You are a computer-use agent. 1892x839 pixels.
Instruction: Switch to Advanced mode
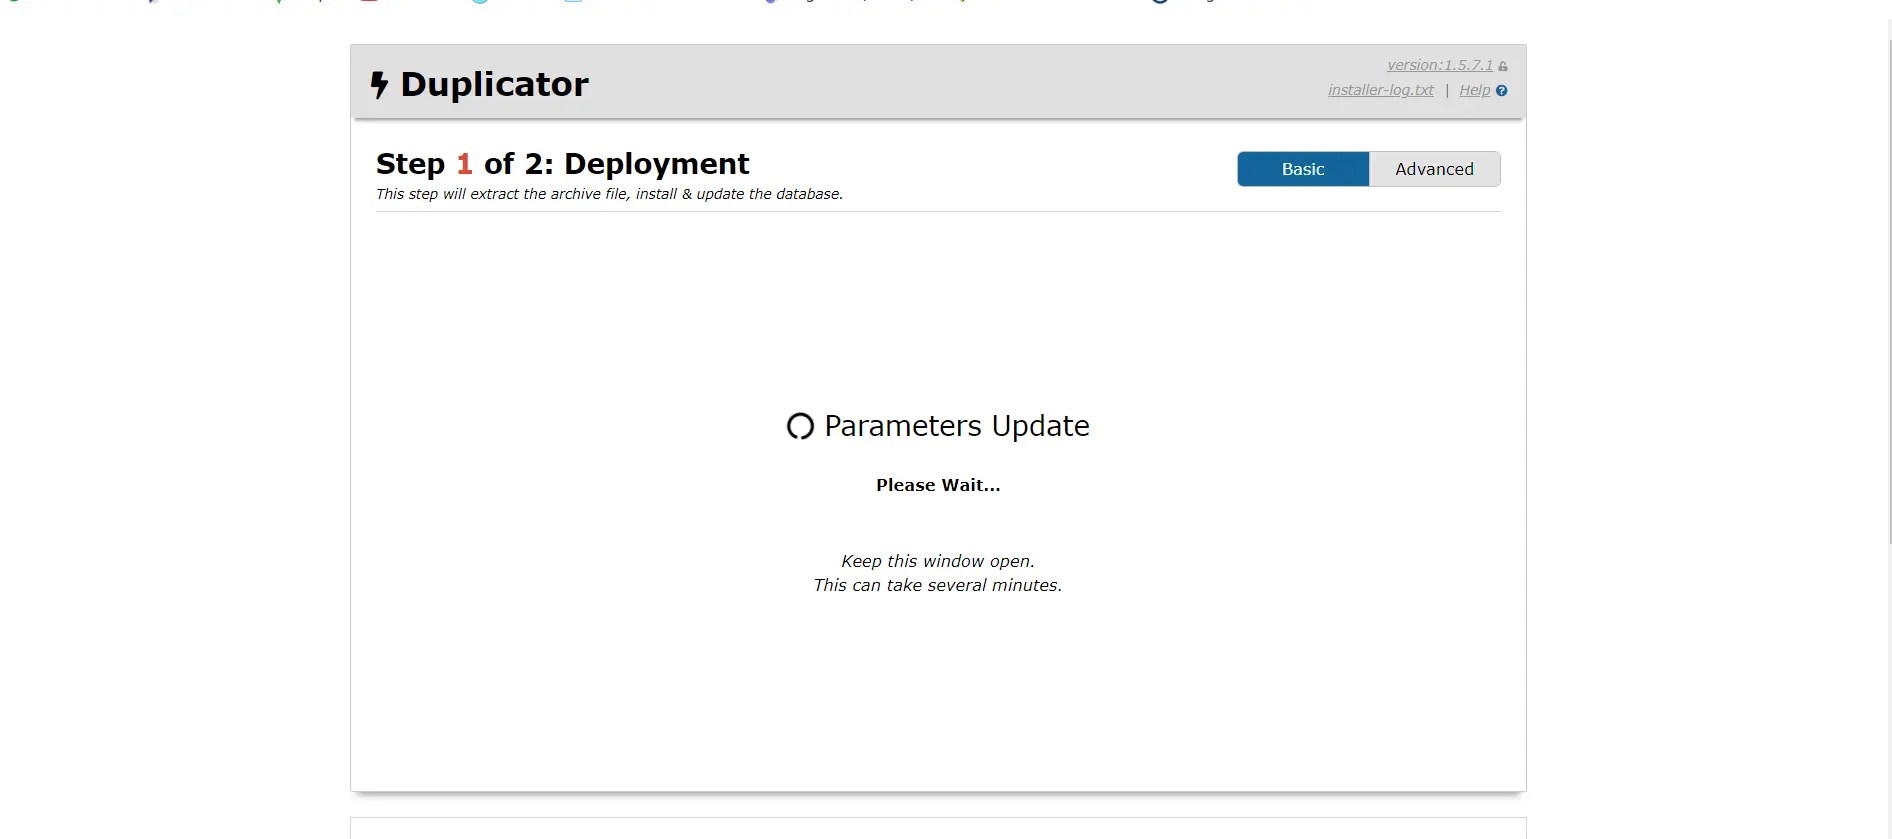[x=1434, y=169]
